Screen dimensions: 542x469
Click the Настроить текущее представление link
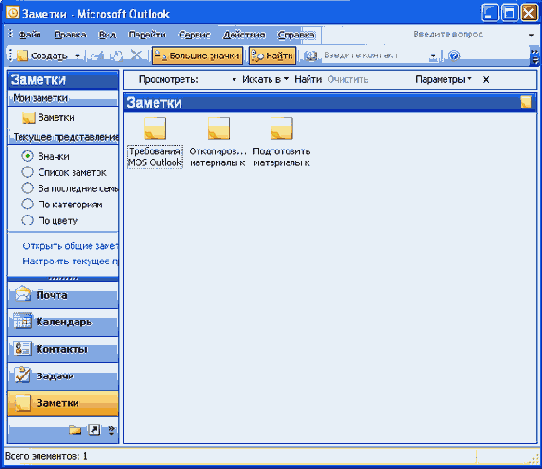coord(70,261)
